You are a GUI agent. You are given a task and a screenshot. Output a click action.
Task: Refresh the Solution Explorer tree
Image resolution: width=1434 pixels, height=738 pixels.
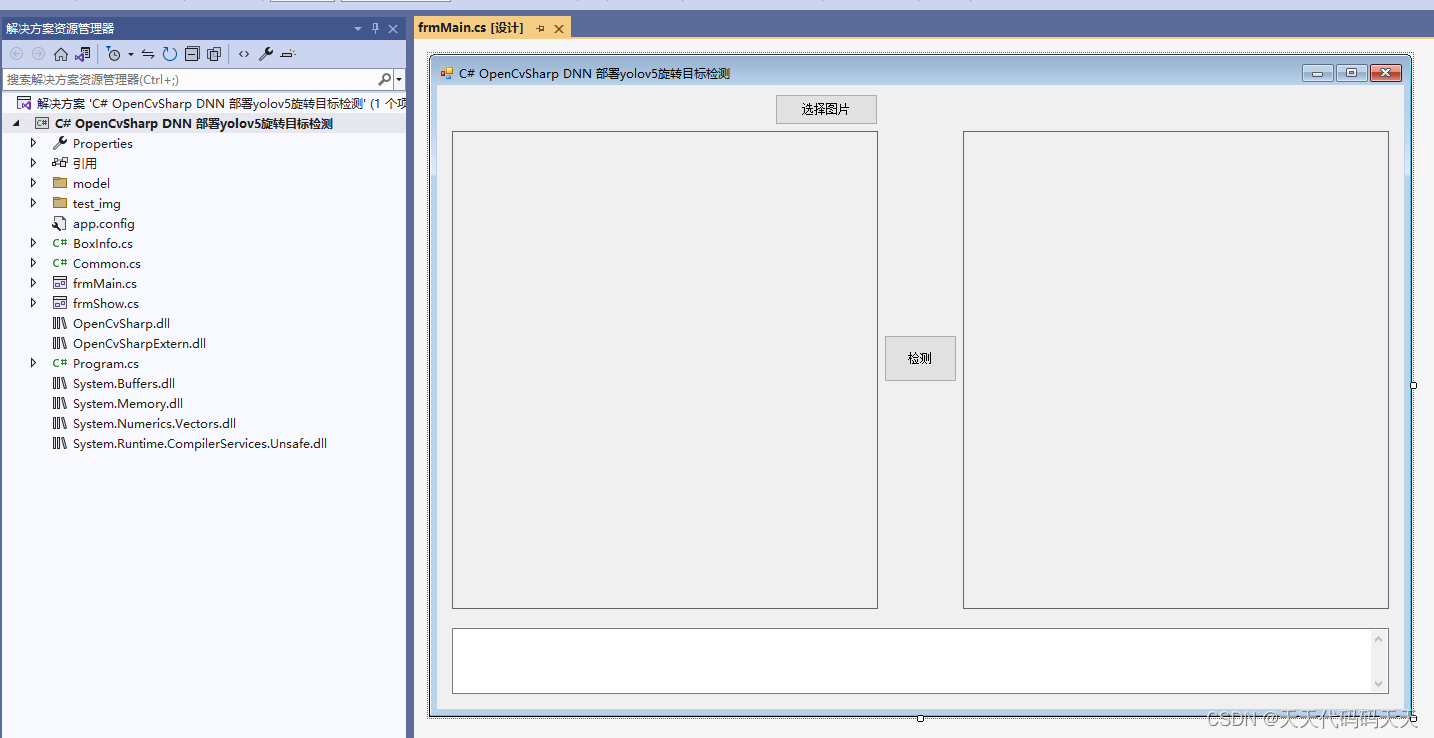(170, 54)
